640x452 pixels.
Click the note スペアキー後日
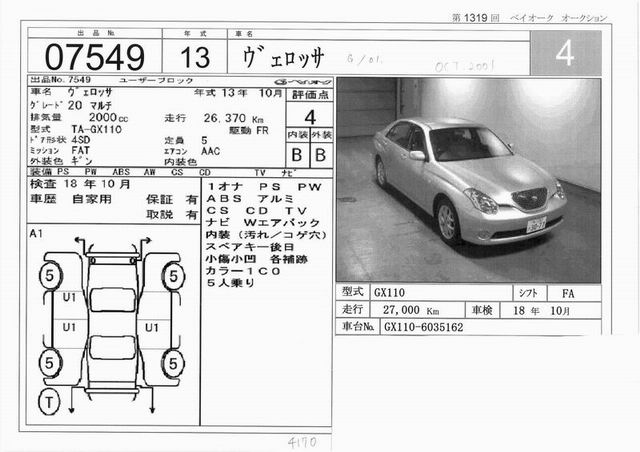pyautogui.click(x=250, y=247)
